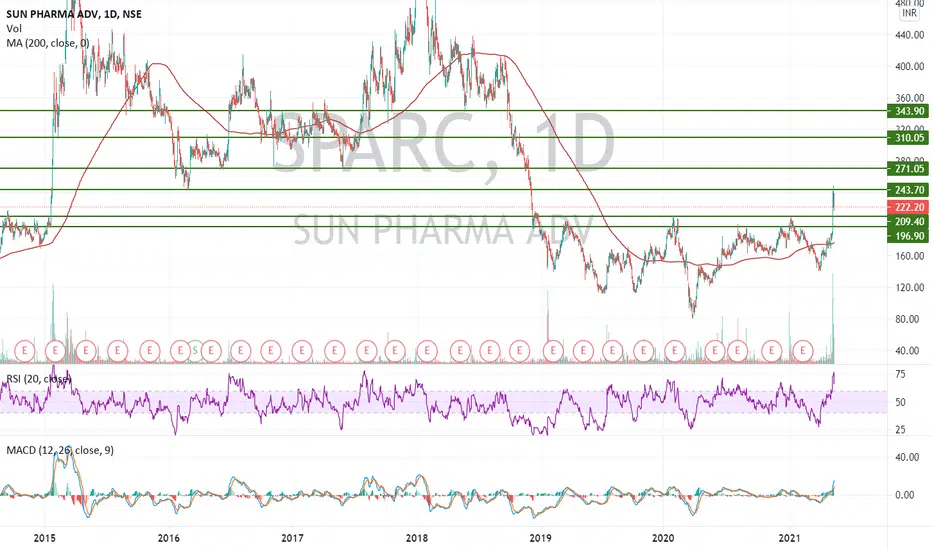Click the 343.90 horizontal line price label
Viewport: 932px width, 550px height.
pyautogui.click(x=908, y=111)
